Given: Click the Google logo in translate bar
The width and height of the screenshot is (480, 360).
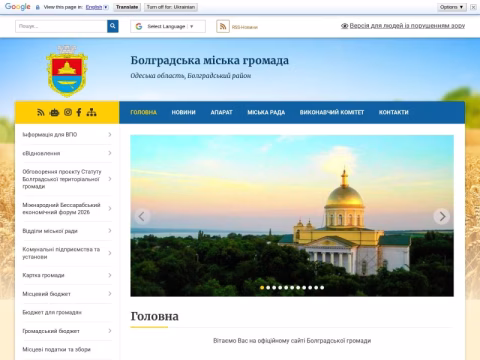Looking at the screenshot, I should (x=18, y=7).
